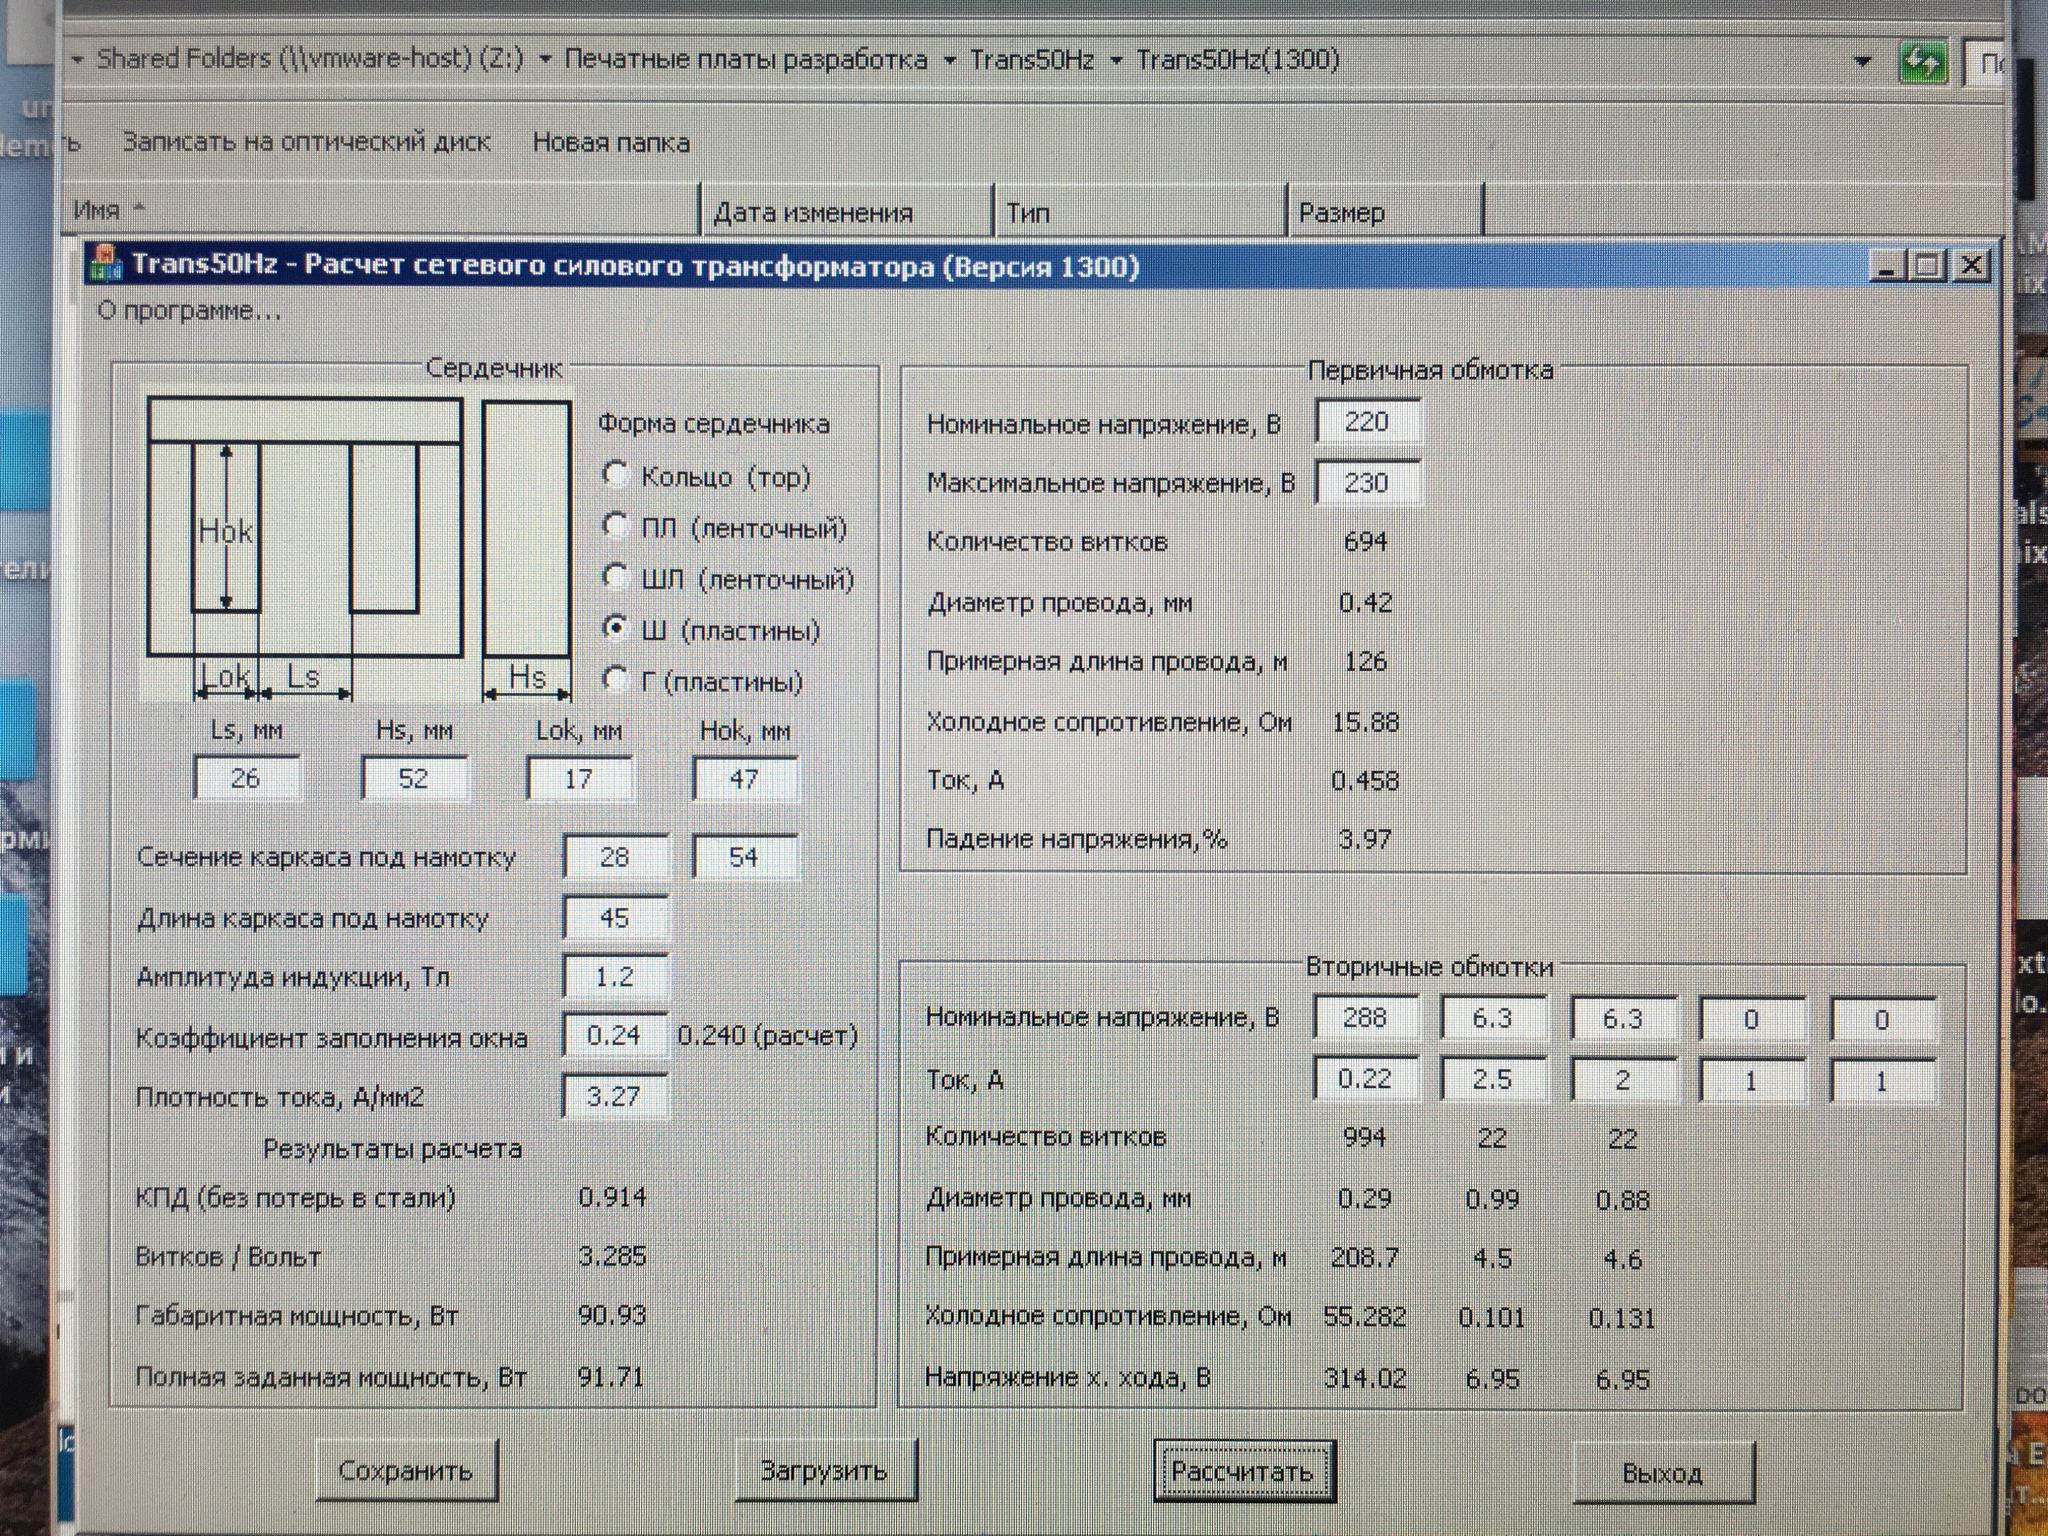
Task: Click Новая папка in Explorer toolbar
Action: (611, 143)
